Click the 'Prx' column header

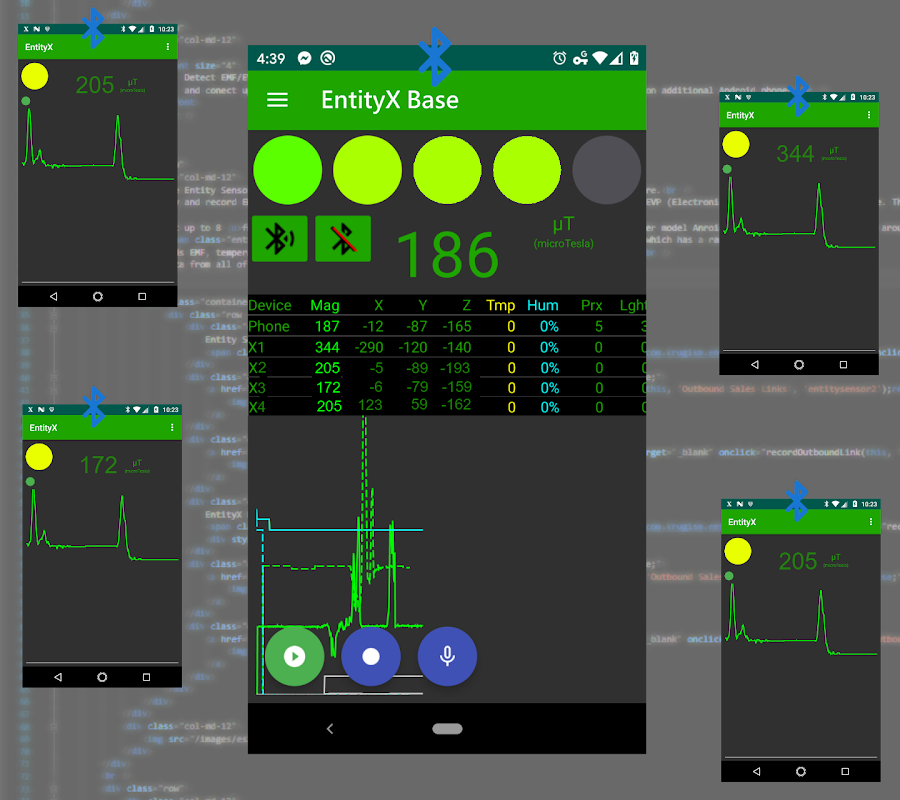tap(592, 305)
